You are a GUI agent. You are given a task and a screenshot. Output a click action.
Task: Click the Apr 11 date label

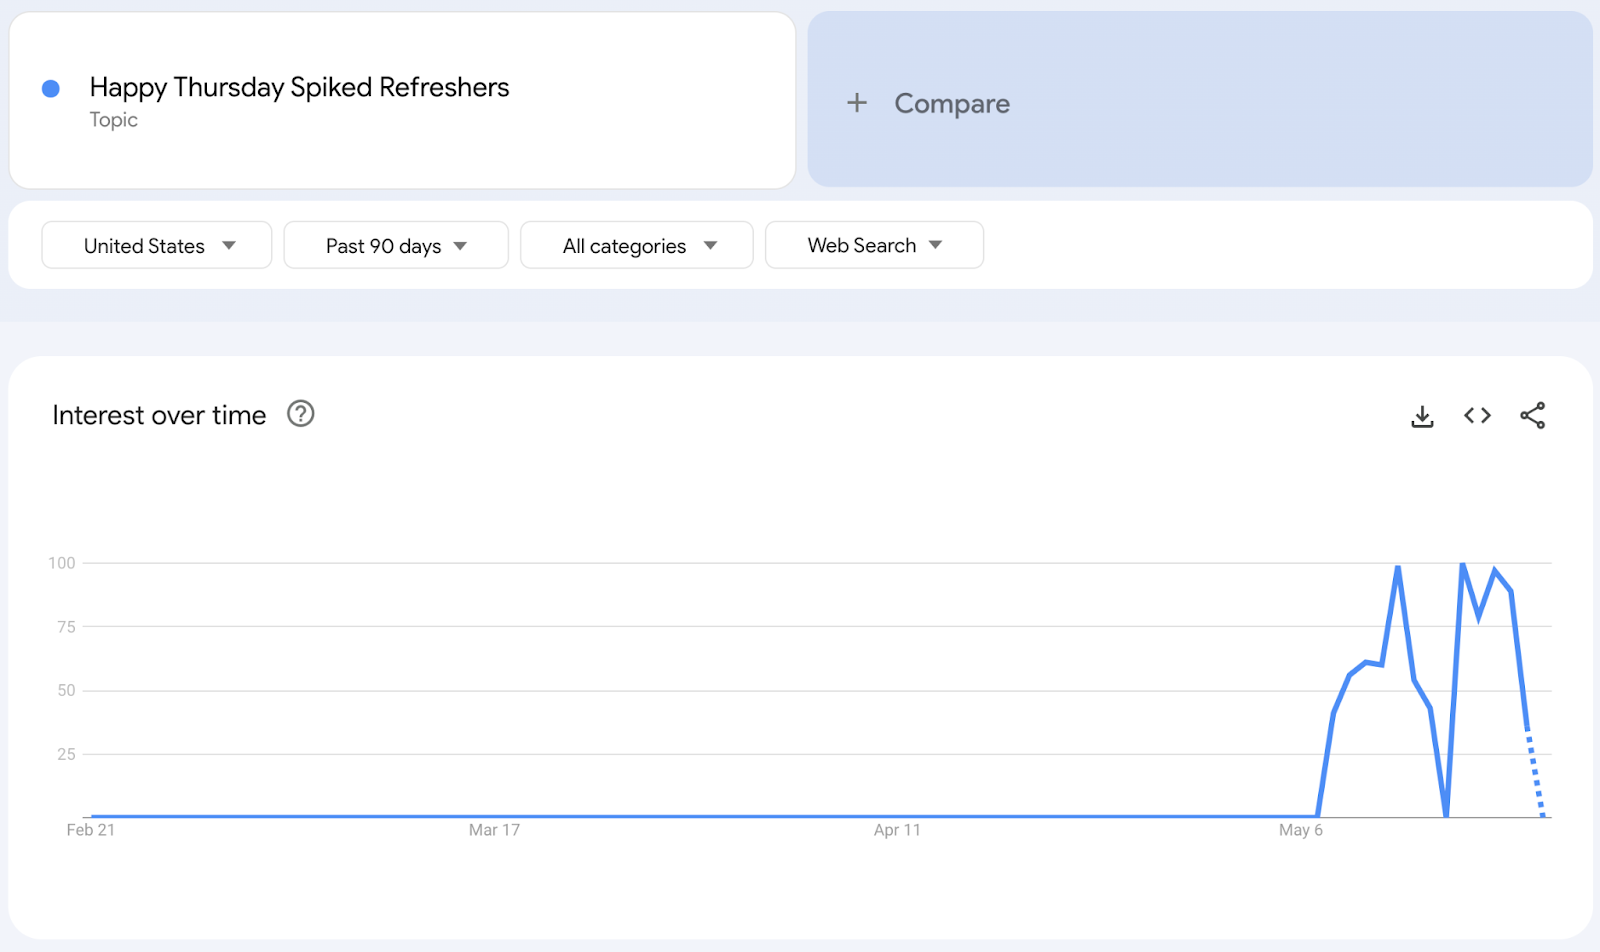click(897, 830)
